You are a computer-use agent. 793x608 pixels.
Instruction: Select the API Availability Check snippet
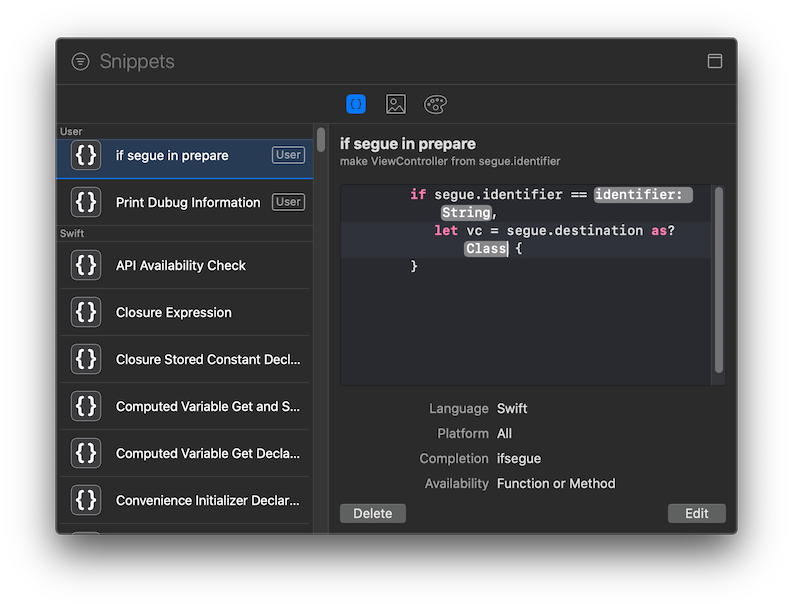click(x=185, y=266)
